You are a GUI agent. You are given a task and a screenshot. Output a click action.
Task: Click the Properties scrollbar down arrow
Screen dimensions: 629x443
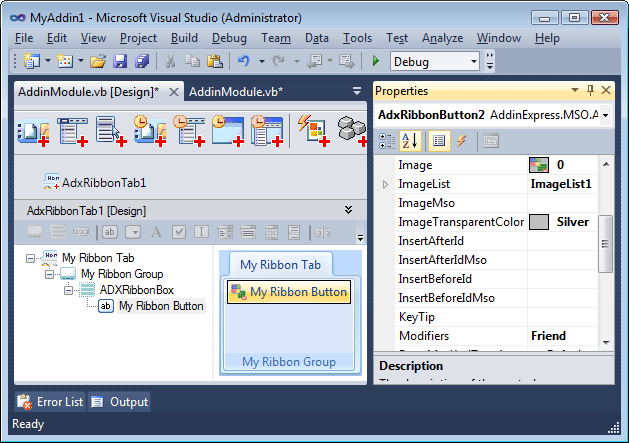[606, 343]
